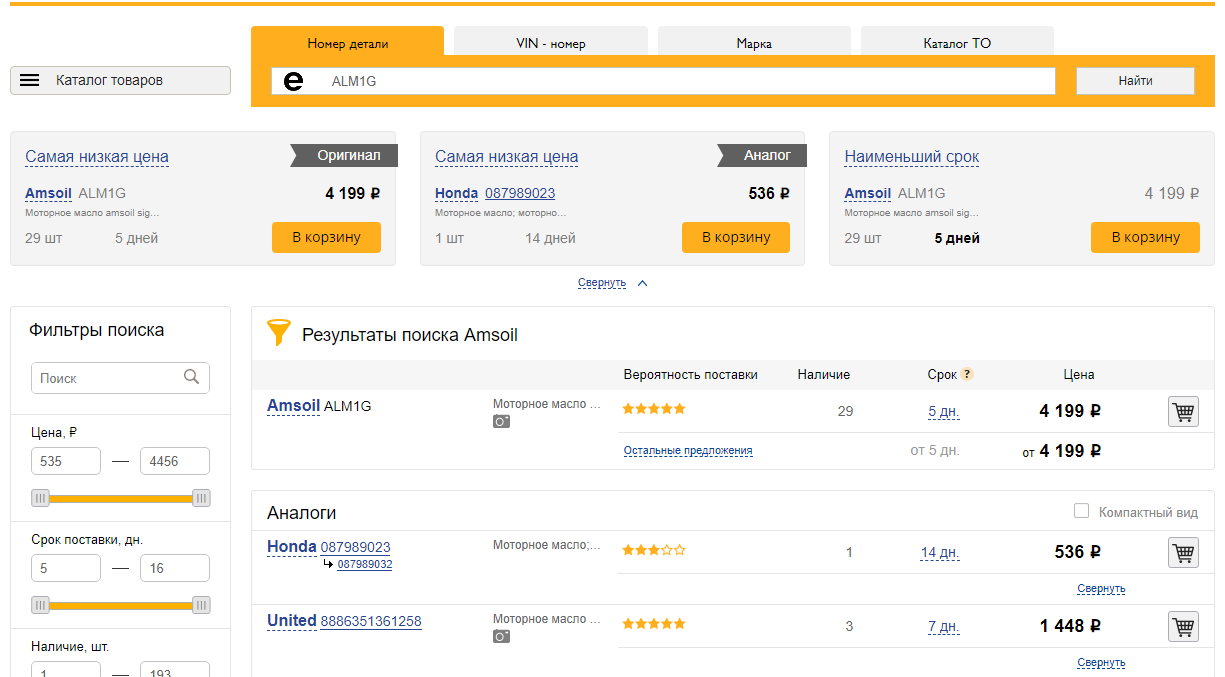Click the Наименьший срок heading
The image size is (1225, 677).
(912, 157)
